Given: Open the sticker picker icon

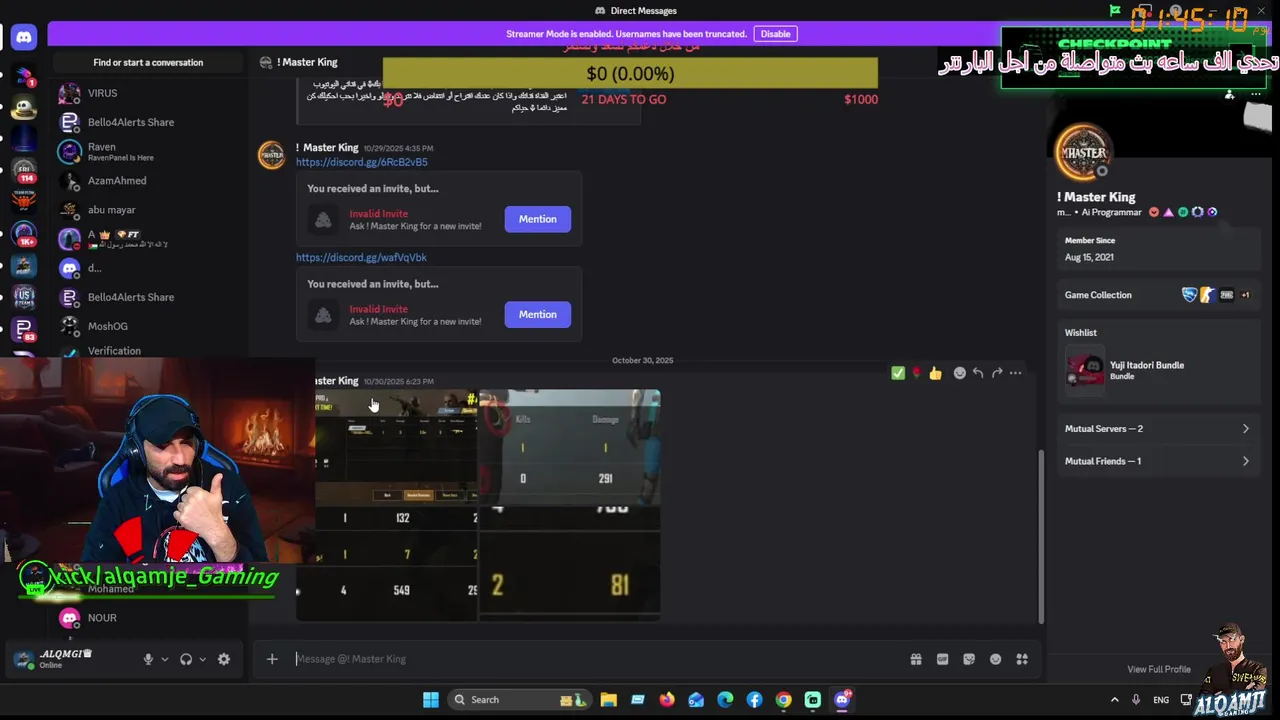Looking at the screenshot, I should pyautogui.click(x=969, y=659).
